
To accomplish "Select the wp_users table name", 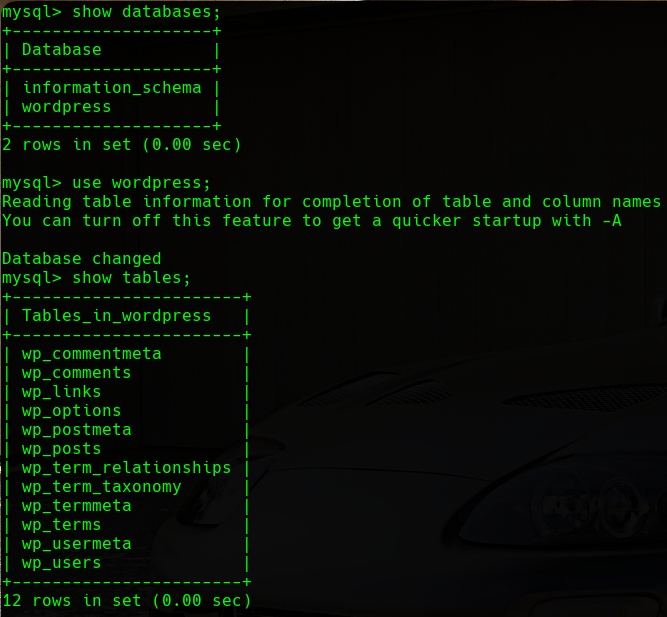I will point(62,563).
